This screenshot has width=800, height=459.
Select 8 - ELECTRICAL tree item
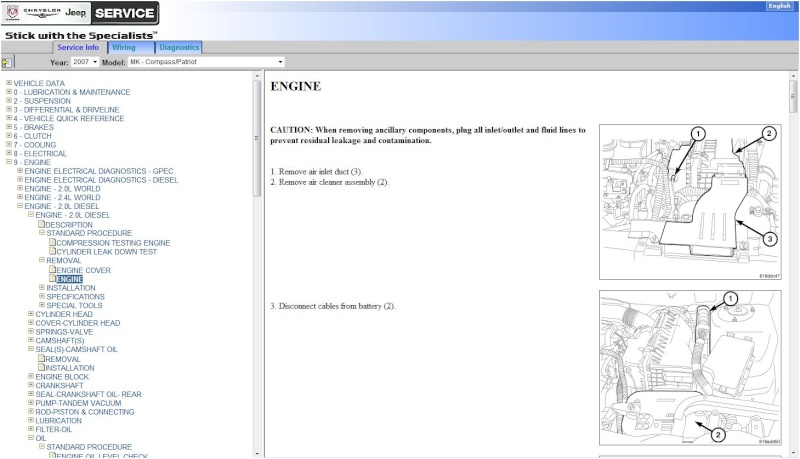(40, 154)
